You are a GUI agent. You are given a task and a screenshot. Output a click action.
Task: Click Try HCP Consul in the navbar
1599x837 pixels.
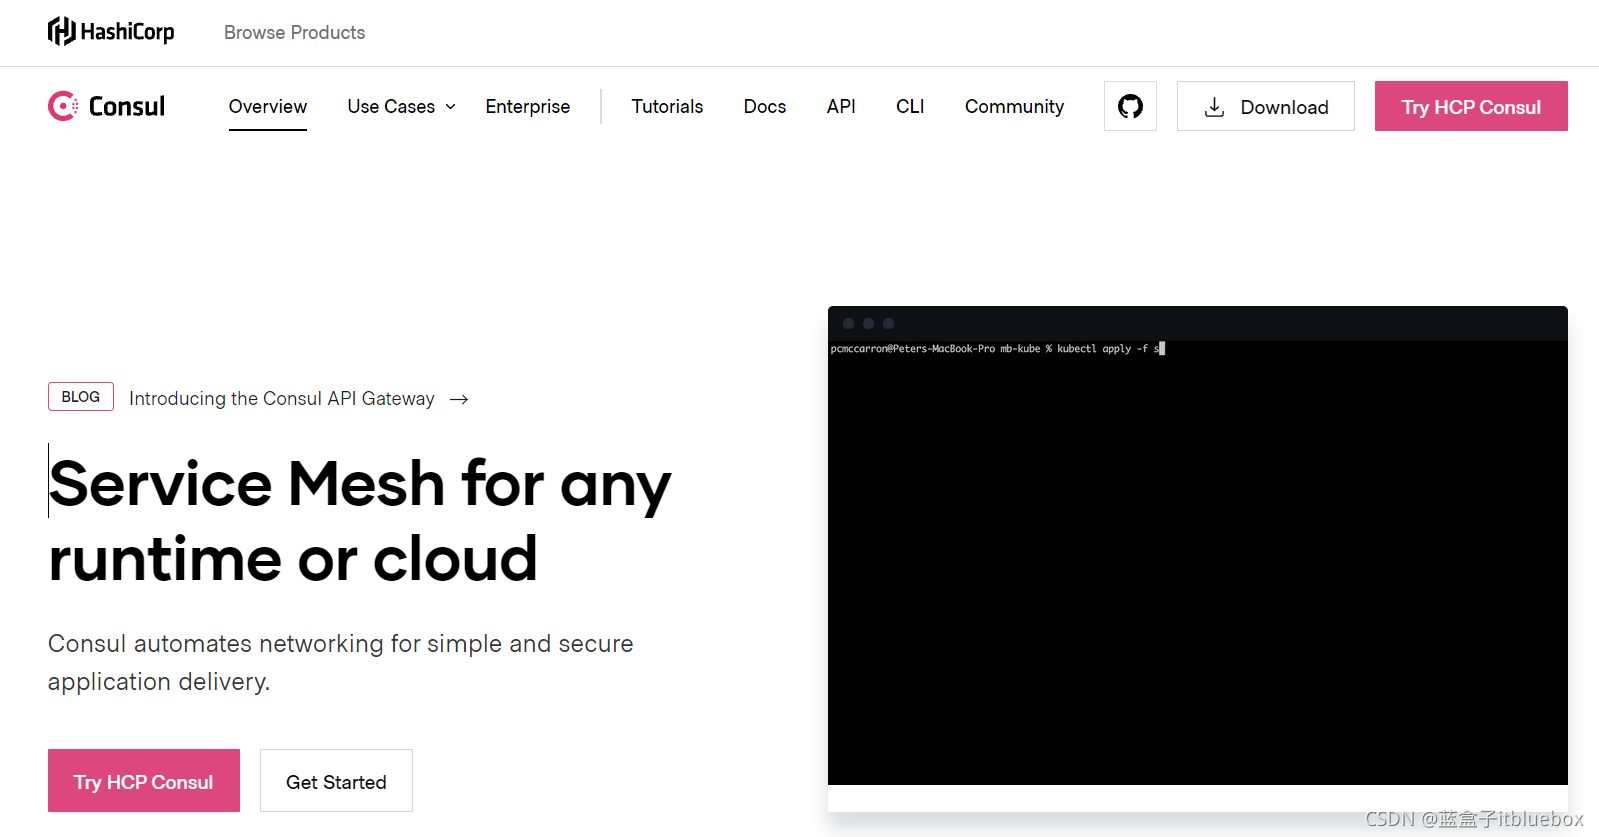pyautogui.click(x=1471, y=106)
